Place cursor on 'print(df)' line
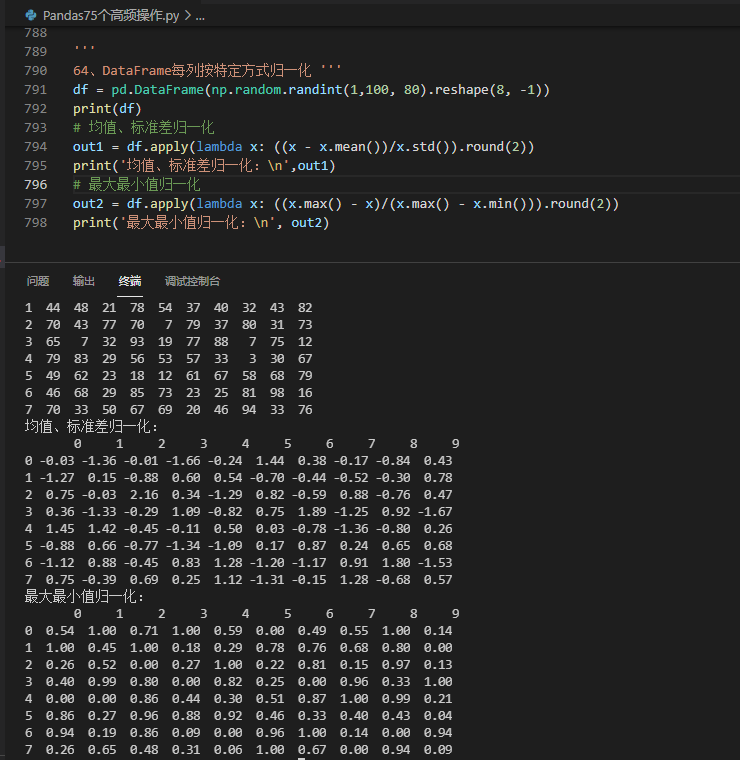740x760 pixels. (x=107, y=109)
